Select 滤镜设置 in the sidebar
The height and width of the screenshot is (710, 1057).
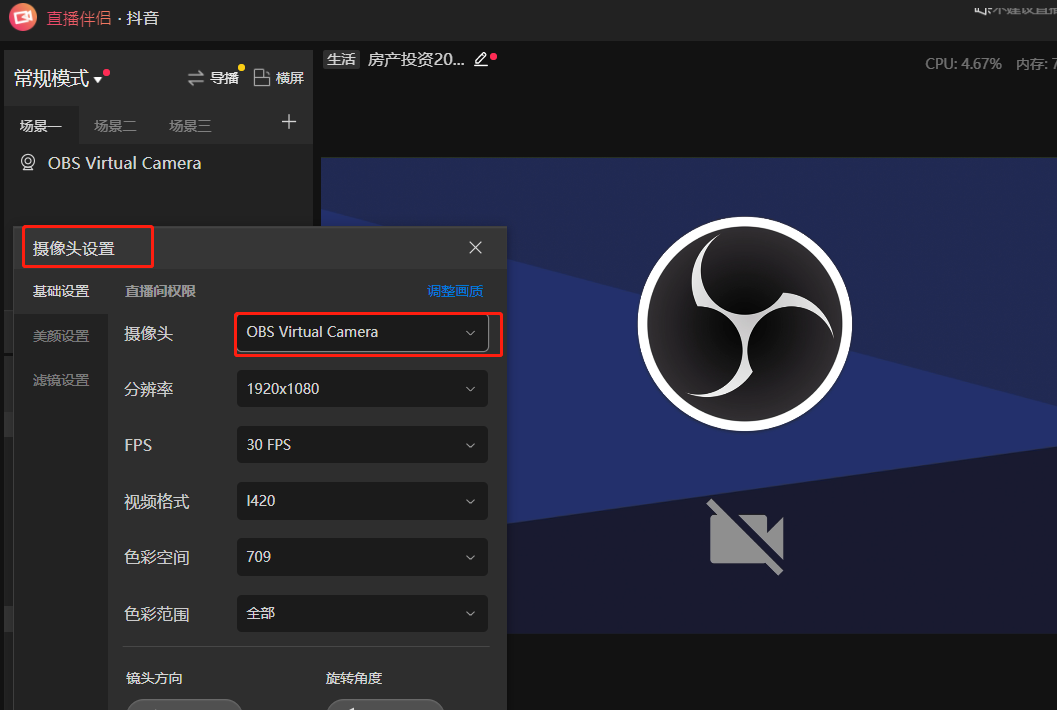(61, 380)
